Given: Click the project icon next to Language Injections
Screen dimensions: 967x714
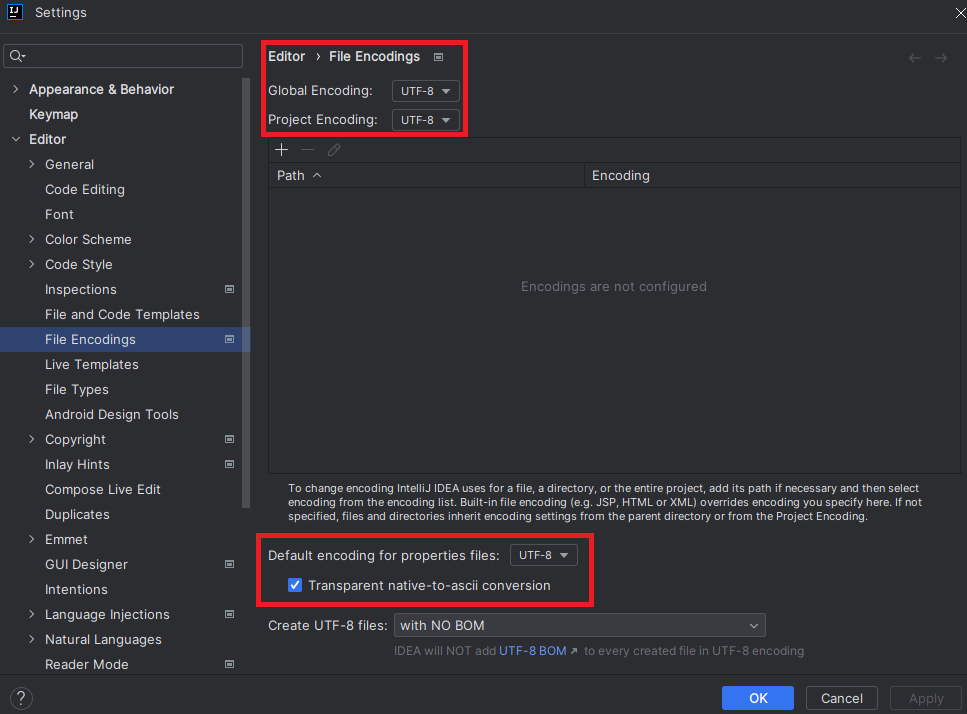Looking at the screenshot, I should click(x=229, y=614).
